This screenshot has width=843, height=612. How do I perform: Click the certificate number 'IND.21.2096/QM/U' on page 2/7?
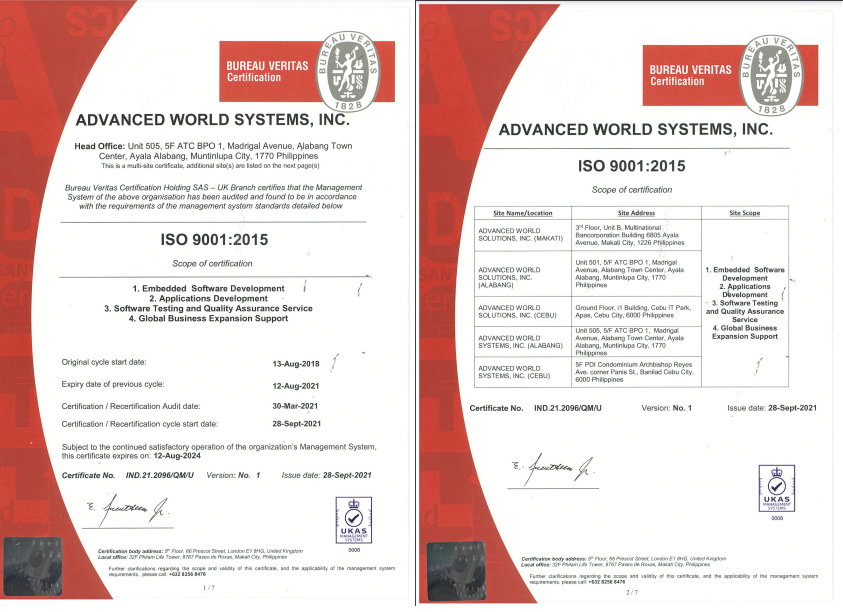point(568,408)
